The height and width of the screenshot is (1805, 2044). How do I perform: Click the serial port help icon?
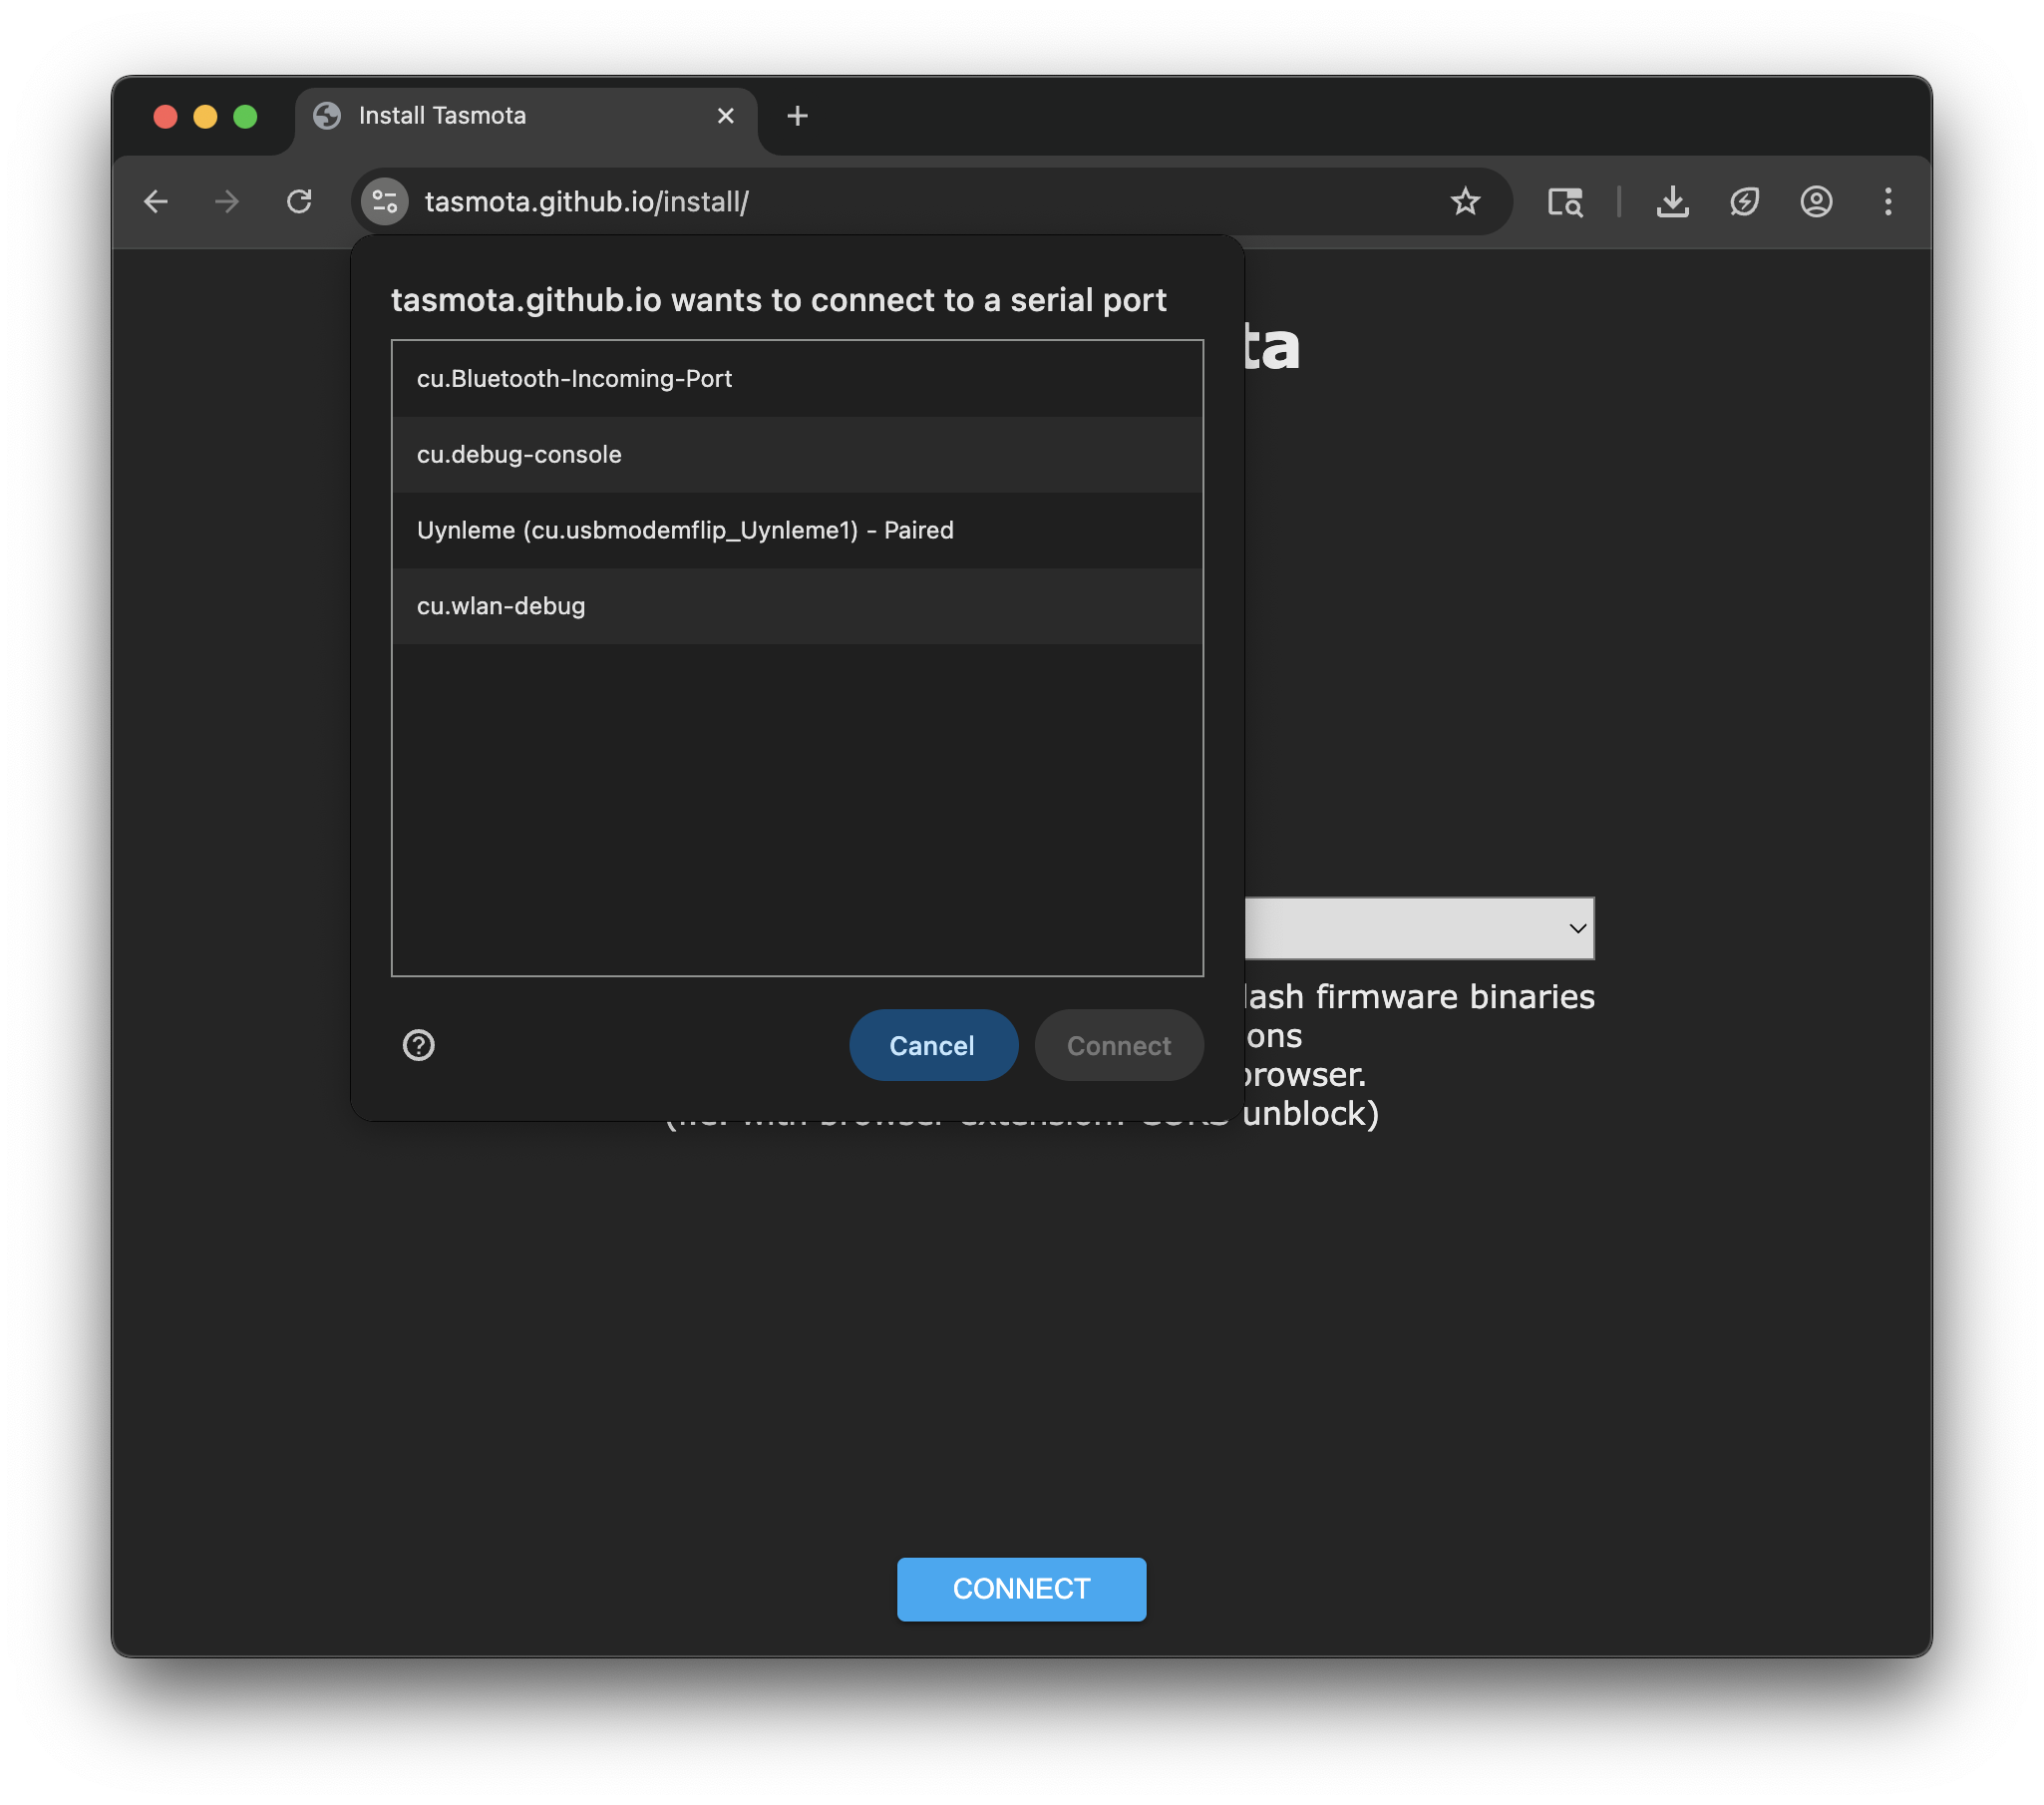point(418,1045)
